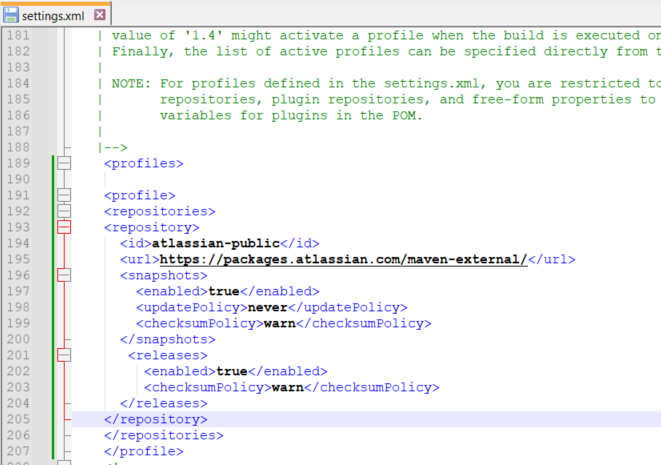Screen dimensions: 661x465
Task: Click the comment end marker '|-->' on line 188
Action: [113, 148]
